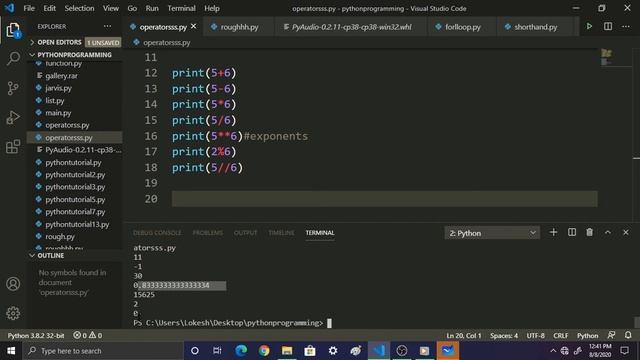Click errors and warnings count in status bar
This screenshot has height=360, width=640.
pyautogui.click(x=88, y=336)
